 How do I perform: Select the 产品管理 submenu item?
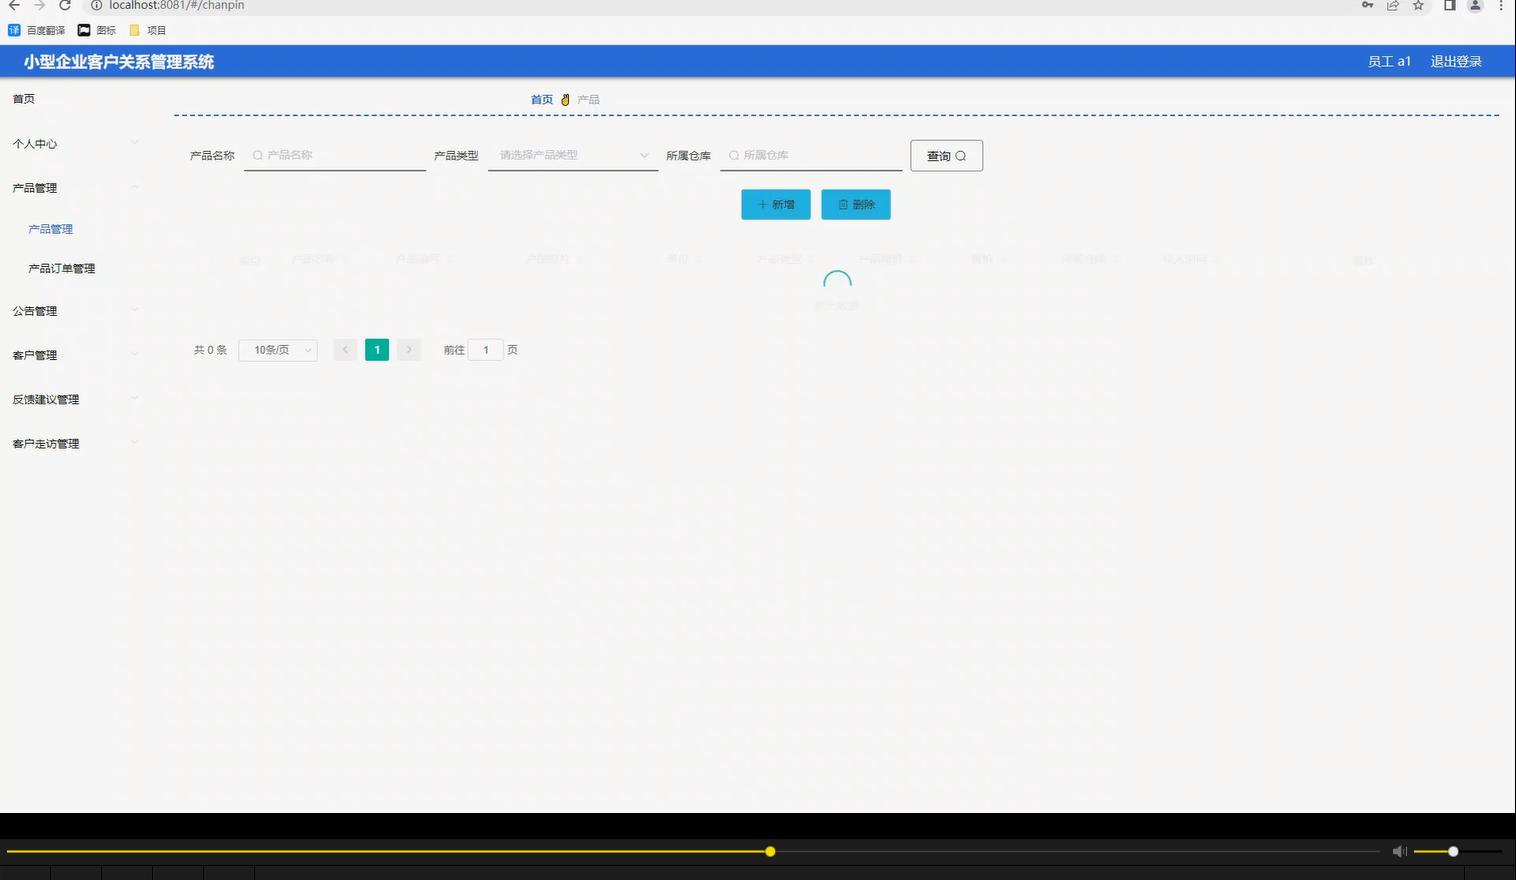click(51, 229)
